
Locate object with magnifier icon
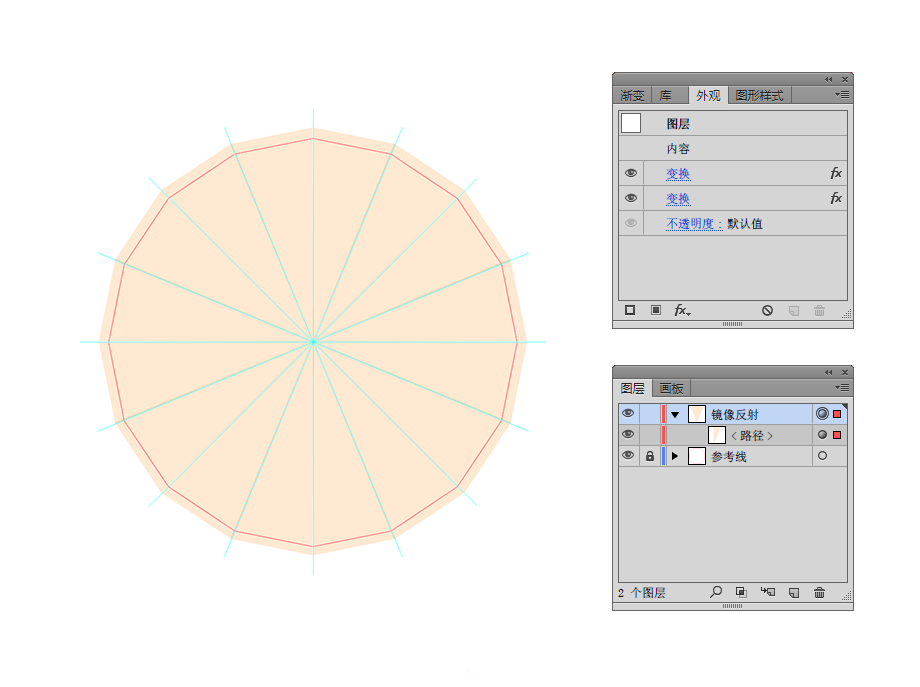point(716,592)
